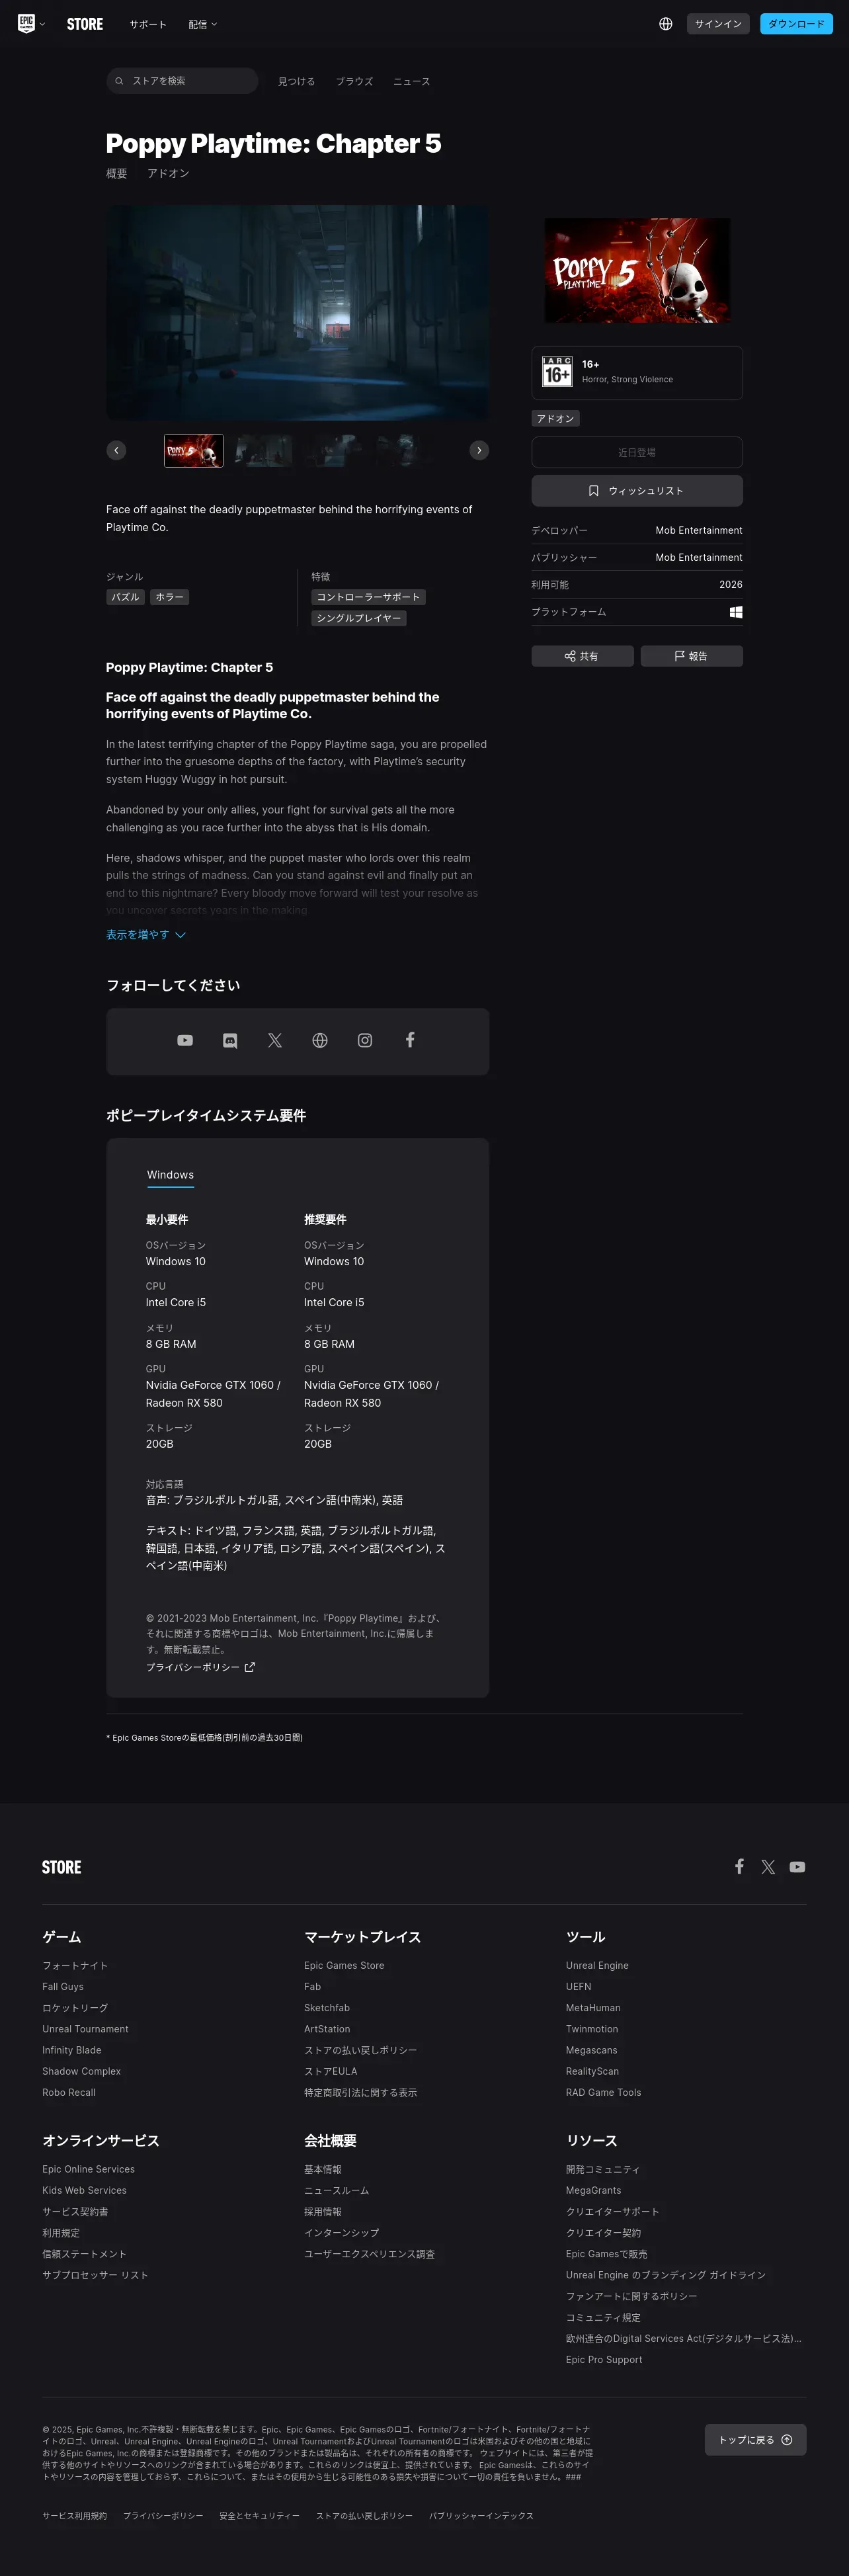Click the ホラー genre tag
Viewport: 849px width, 2576px height.
pos(169,597)
